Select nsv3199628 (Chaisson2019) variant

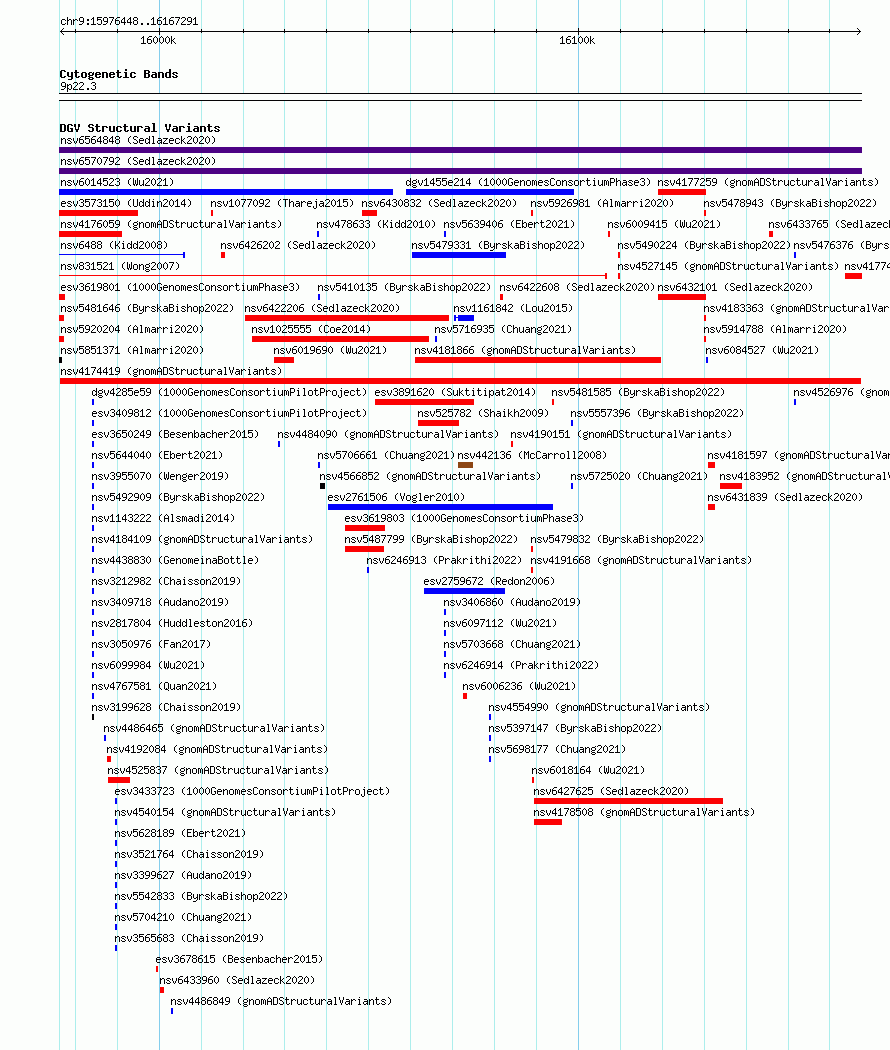tap(92, 717)
